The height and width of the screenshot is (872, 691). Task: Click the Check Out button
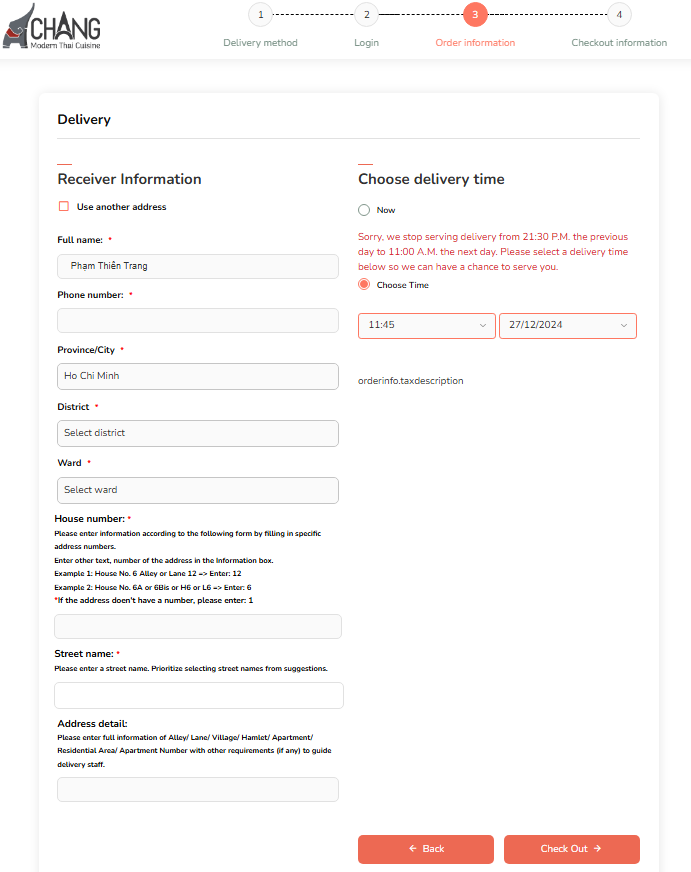(571, 849)
